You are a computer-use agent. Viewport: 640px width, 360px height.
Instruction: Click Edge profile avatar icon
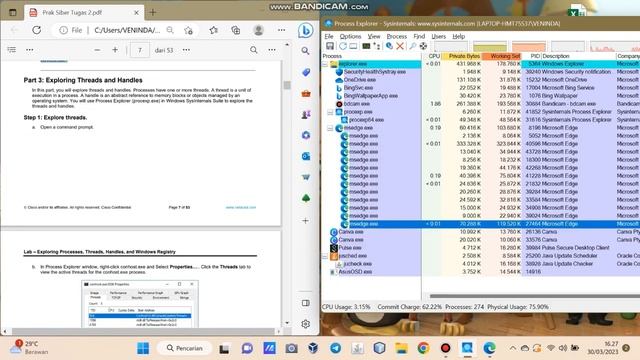tap(258, 30)
